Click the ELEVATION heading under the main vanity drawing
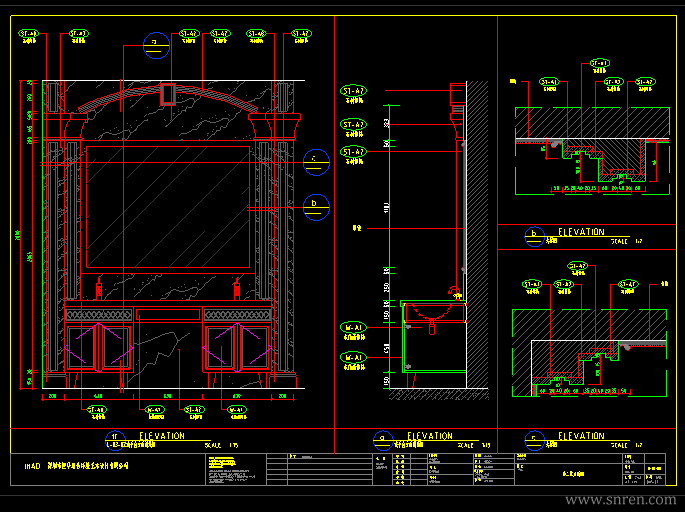 pos(162,436)
